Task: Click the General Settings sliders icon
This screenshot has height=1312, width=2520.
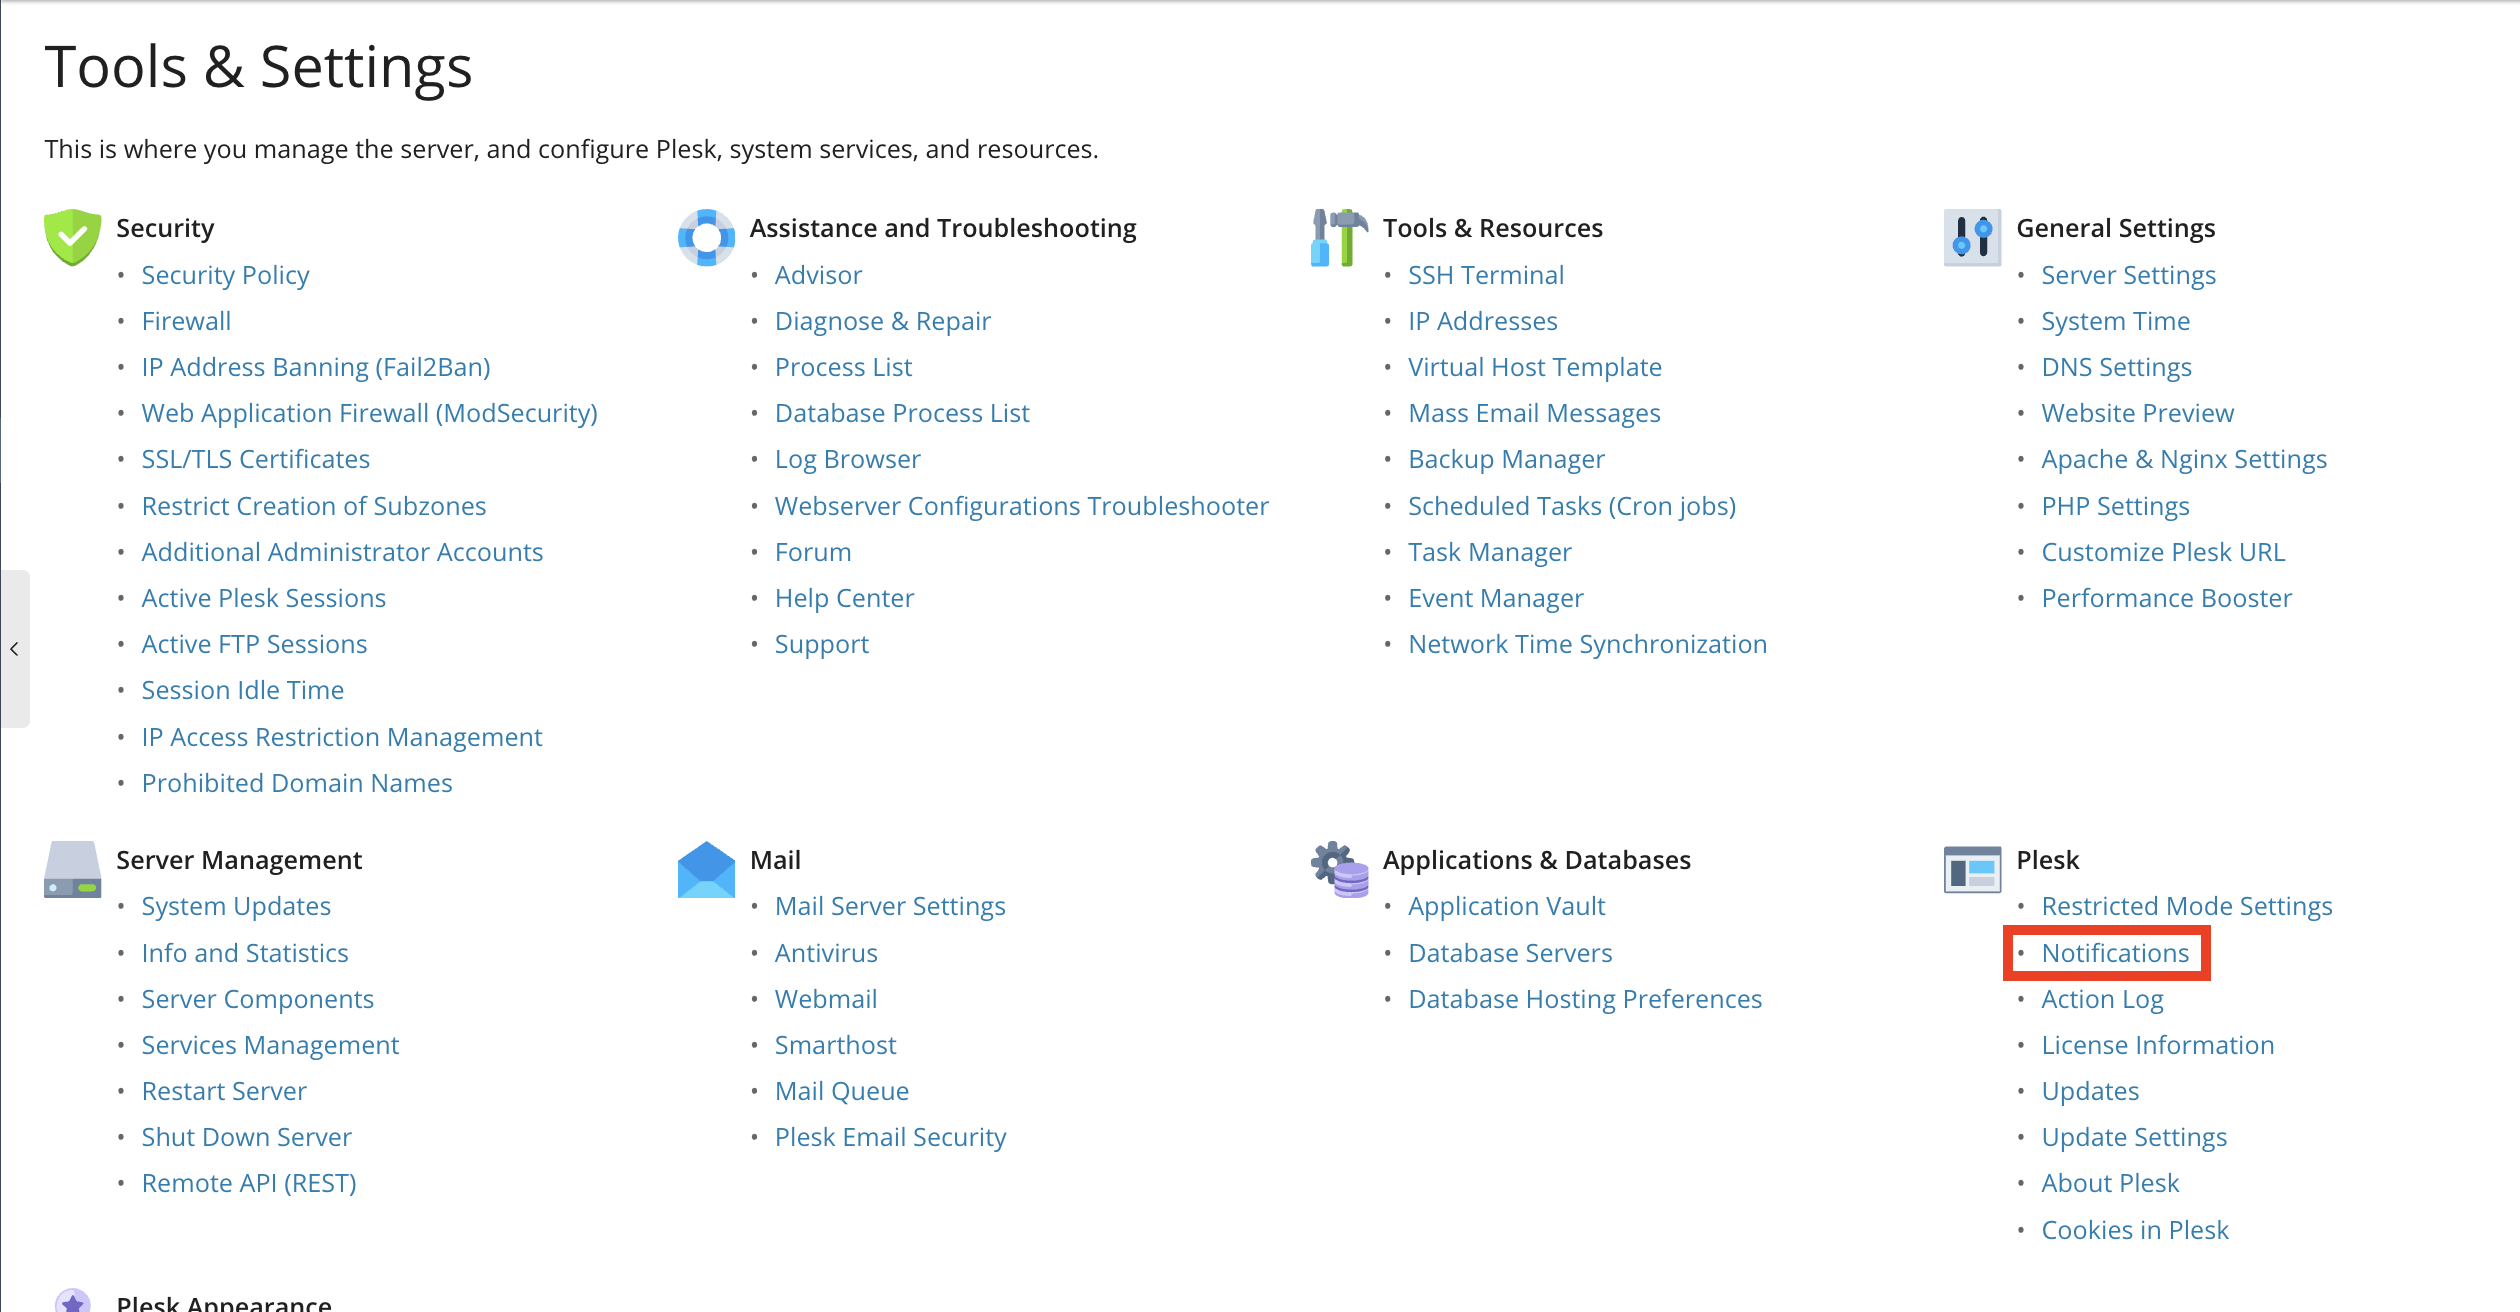Action: coord(1972,237)
